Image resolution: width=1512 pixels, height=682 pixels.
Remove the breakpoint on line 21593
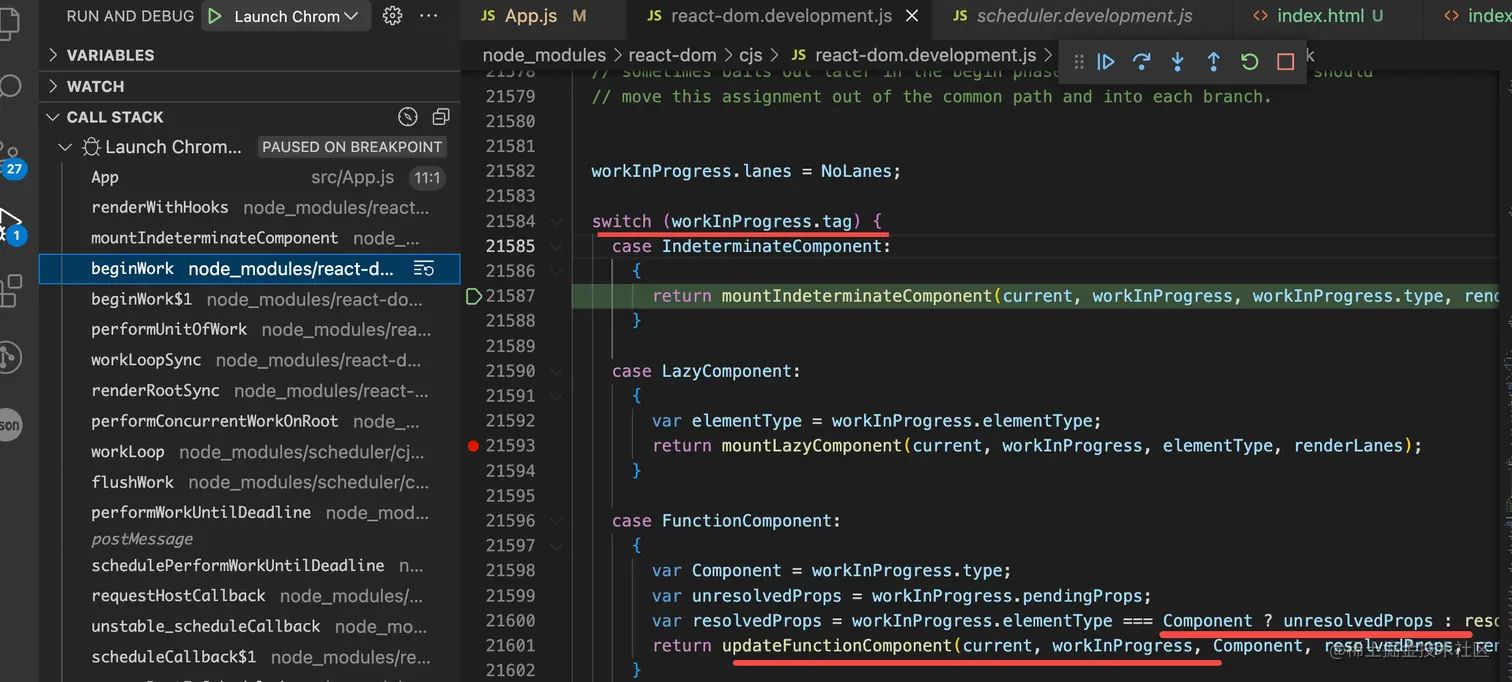[473, 446]
